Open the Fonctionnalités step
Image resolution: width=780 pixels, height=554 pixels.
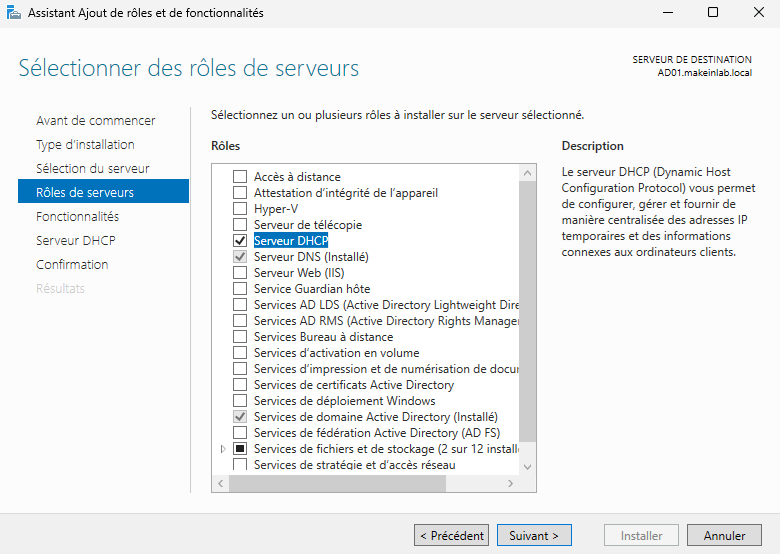coord(78,217)
